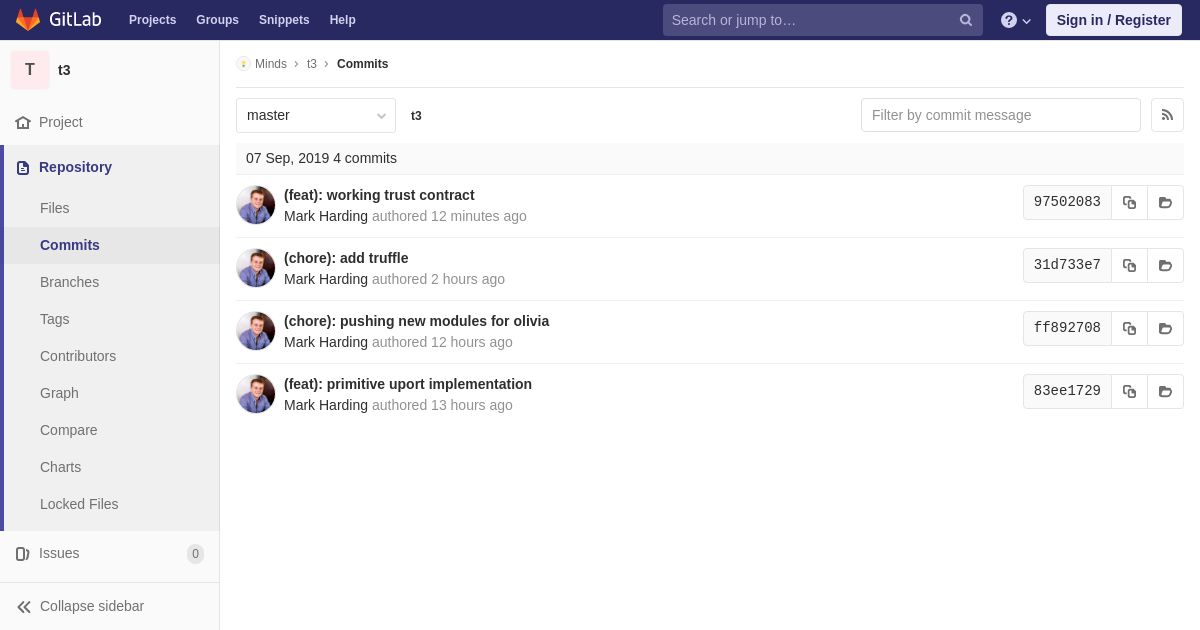1200x630 pixels.
Task: Open commit hash ff892708 link
Action: [1067, 328]
